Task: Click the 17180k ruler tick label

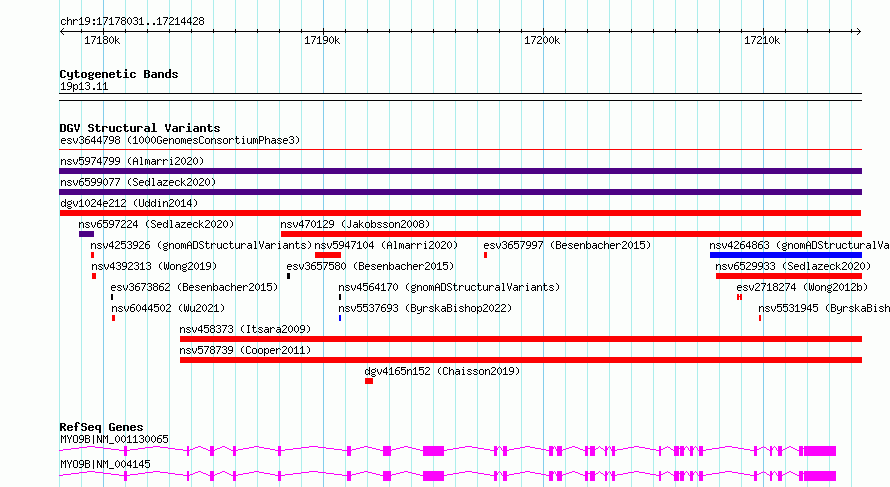Action: tap(102, 40)
